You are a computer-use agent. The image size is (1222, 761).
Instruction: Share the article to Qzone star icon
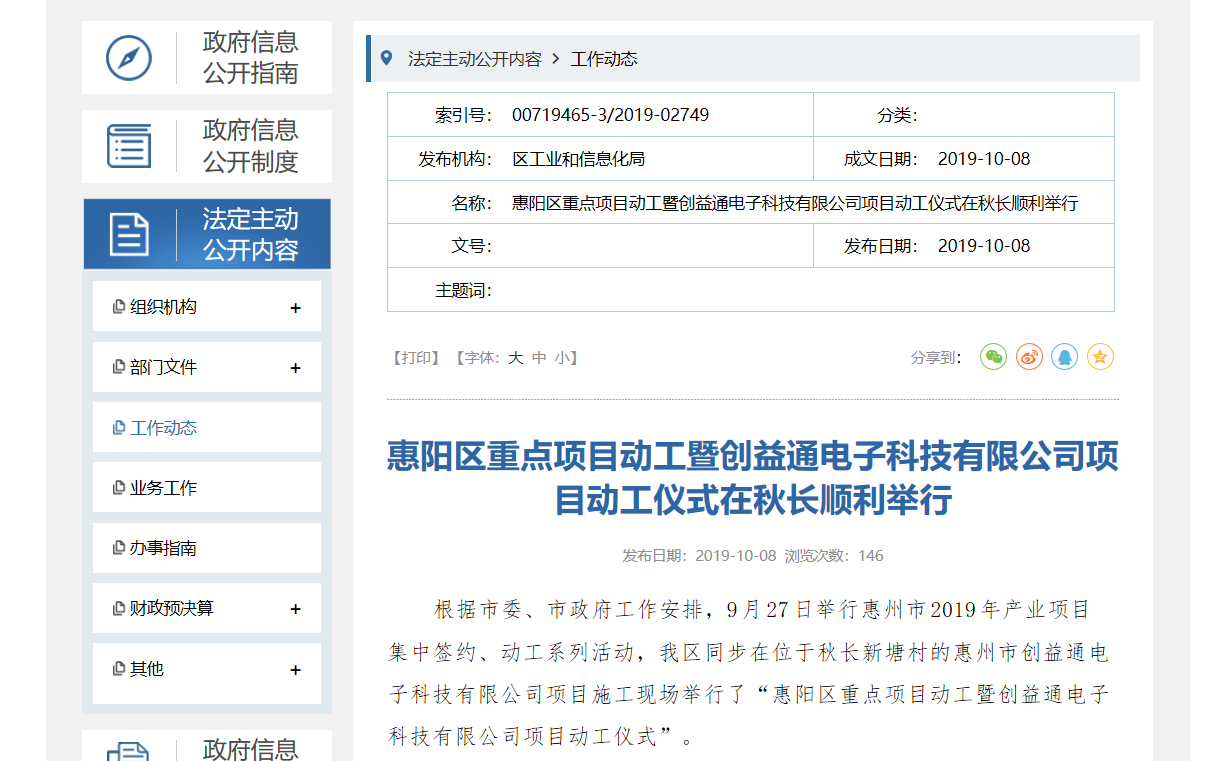(1100, 356)
